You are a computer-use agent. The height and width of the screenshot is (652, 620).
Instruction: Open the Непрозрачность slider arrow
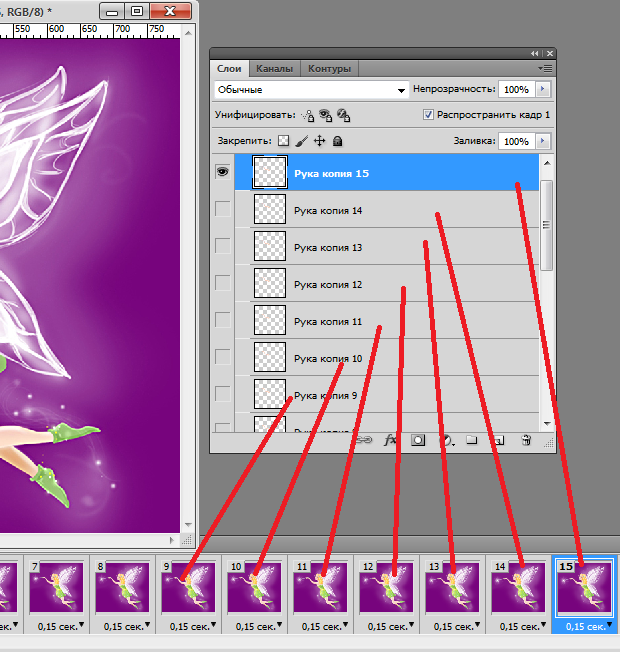(543, 89)
